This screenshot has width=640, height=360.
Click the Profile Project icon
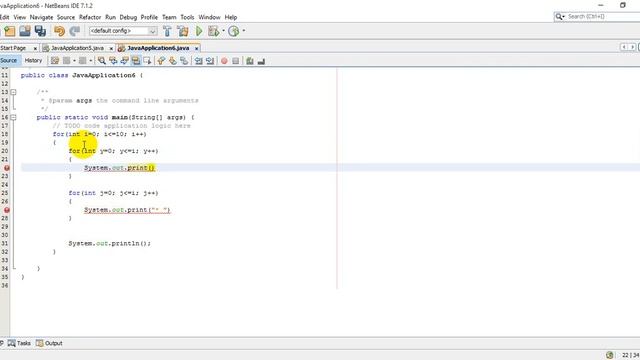[x=233, y=31]
